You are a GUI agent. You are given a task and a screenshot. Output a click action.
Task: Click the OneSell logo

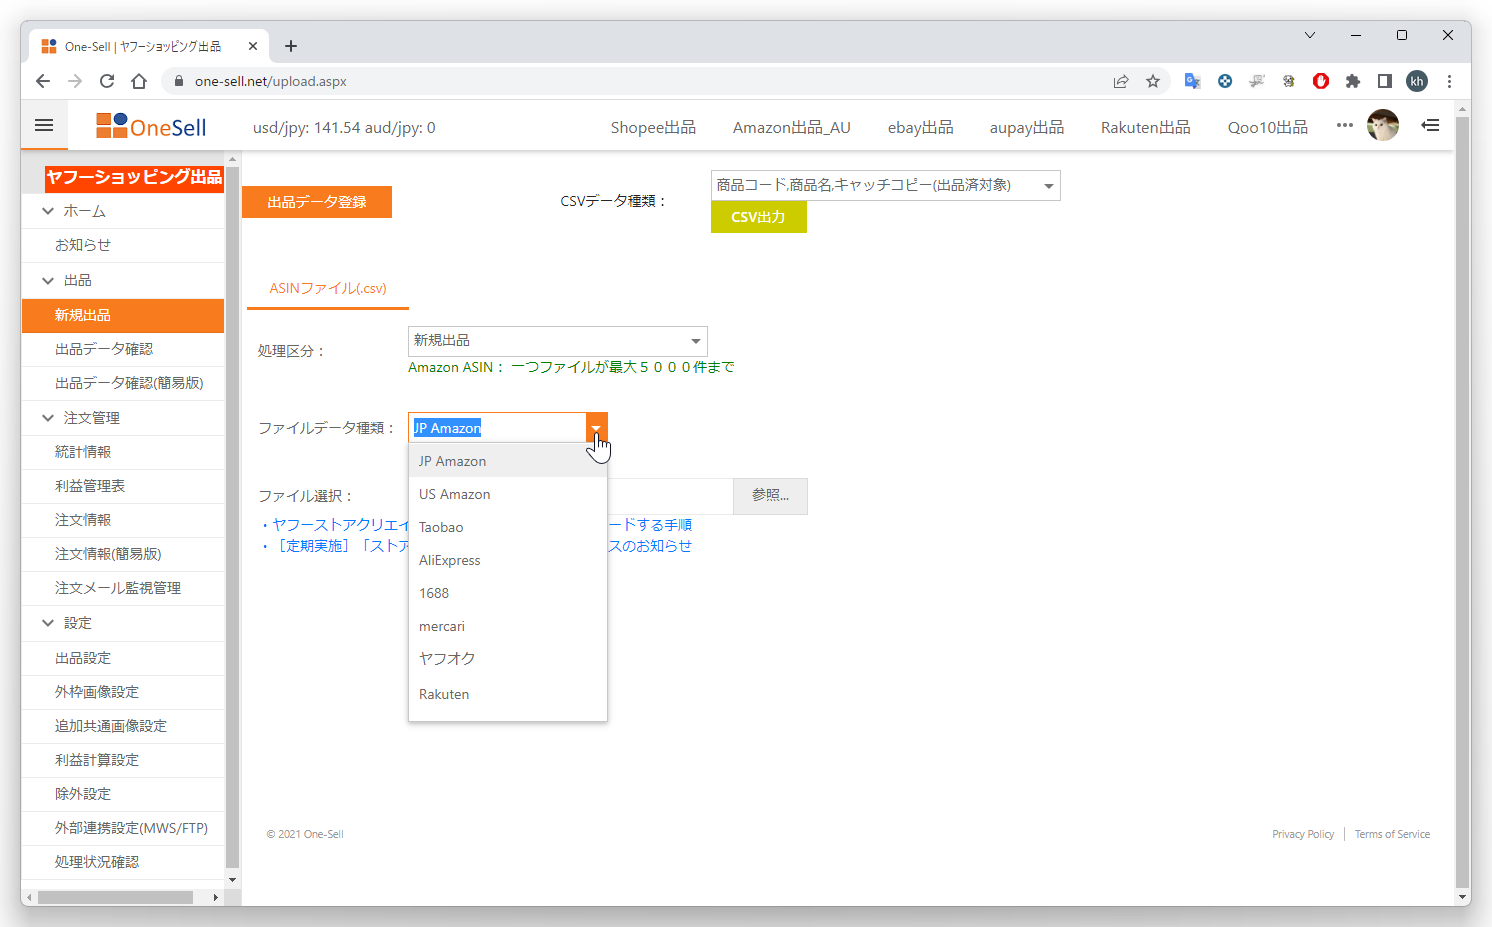(151, 125)
